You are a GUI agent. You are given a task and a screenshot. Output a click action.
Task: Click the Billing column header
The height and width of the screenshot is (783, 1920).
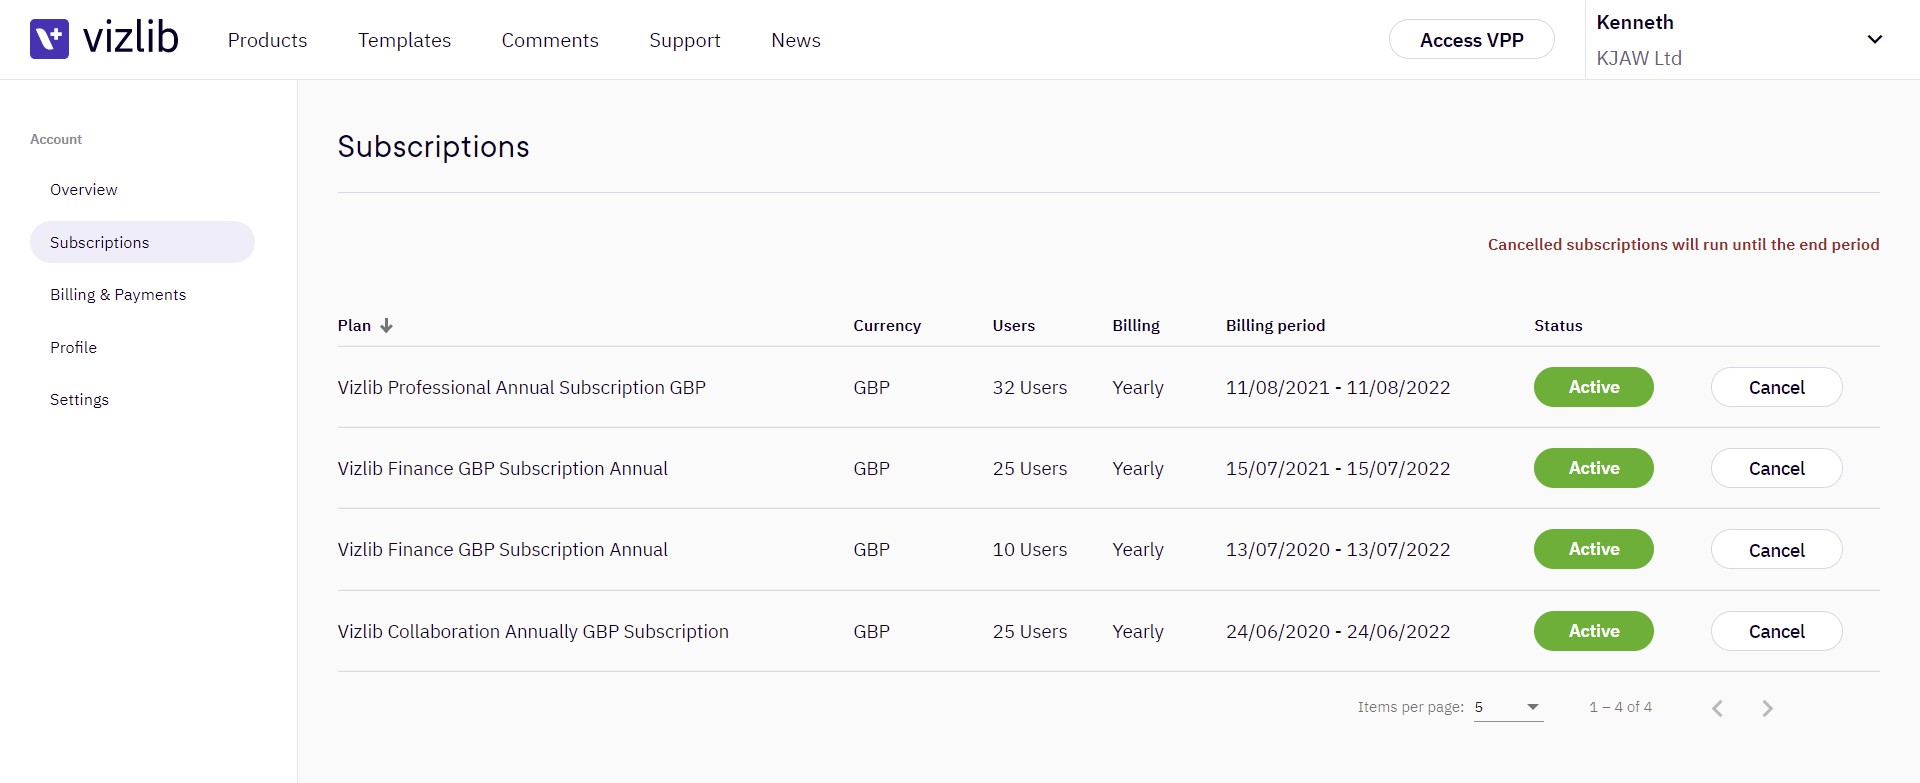(x=1136, y=326)
